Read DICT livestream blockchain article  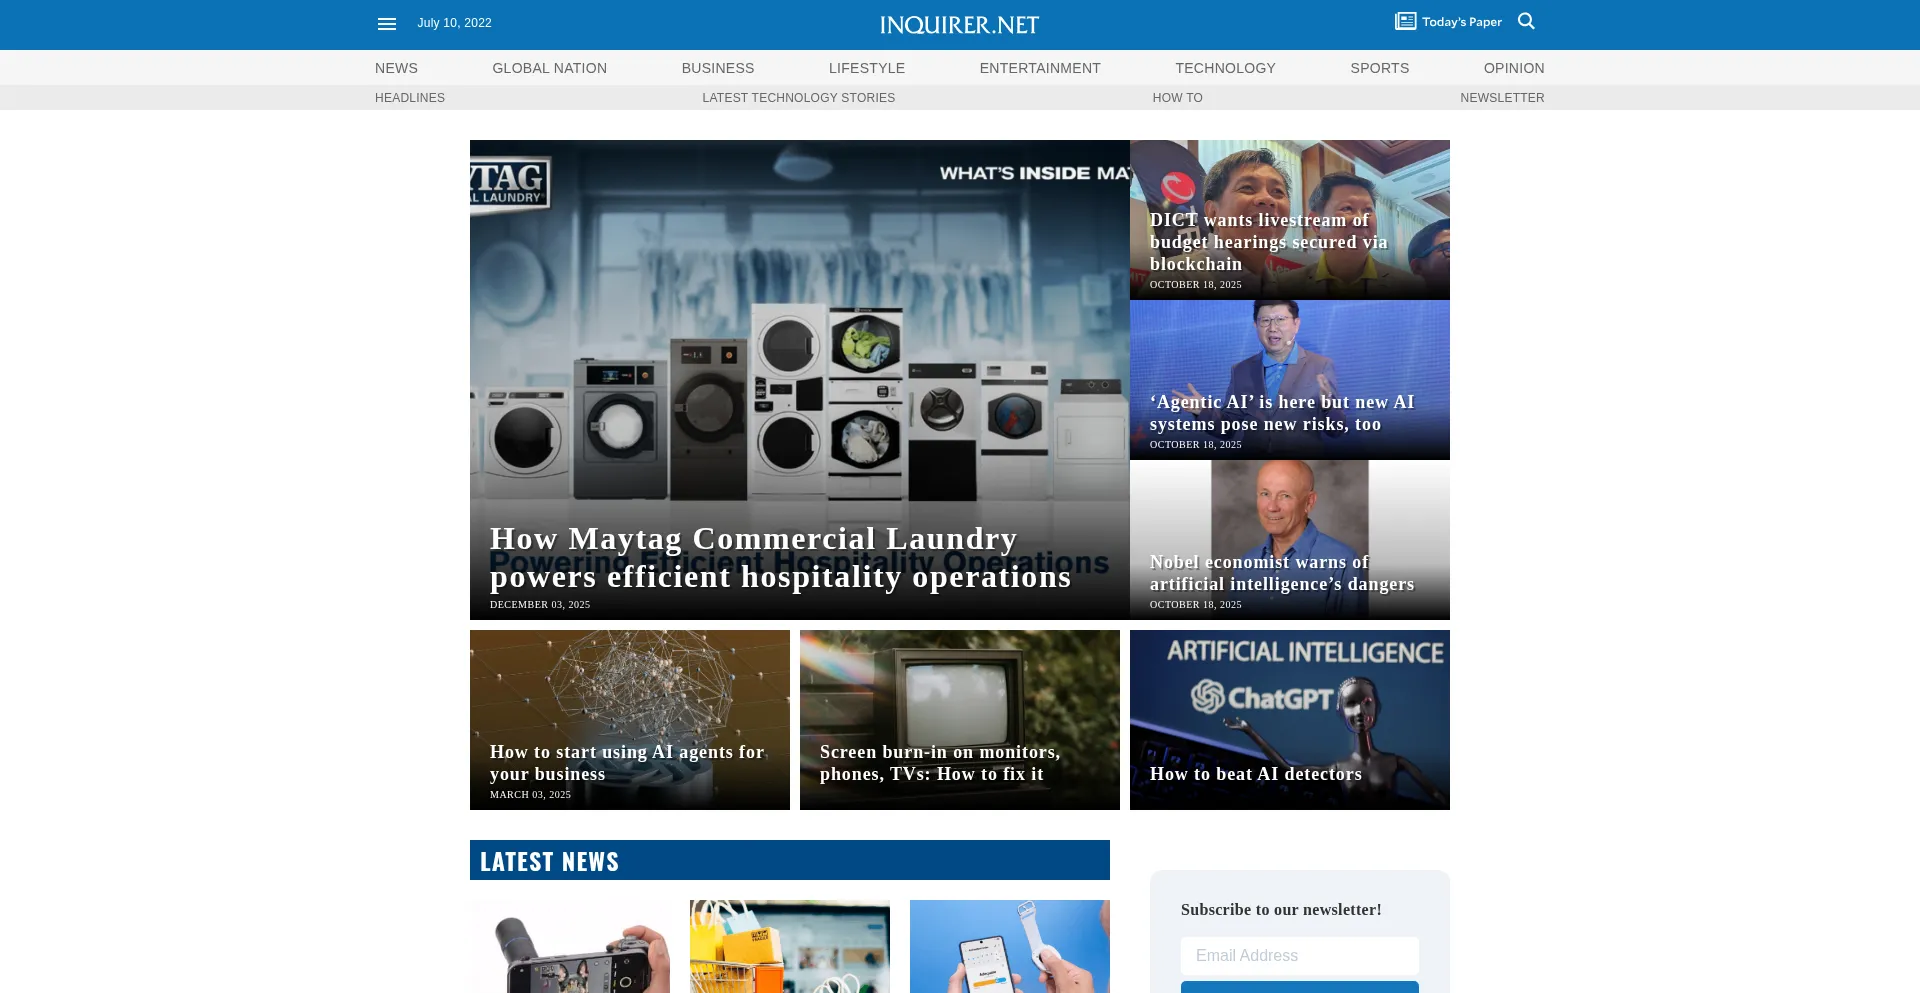[1268, 242]
